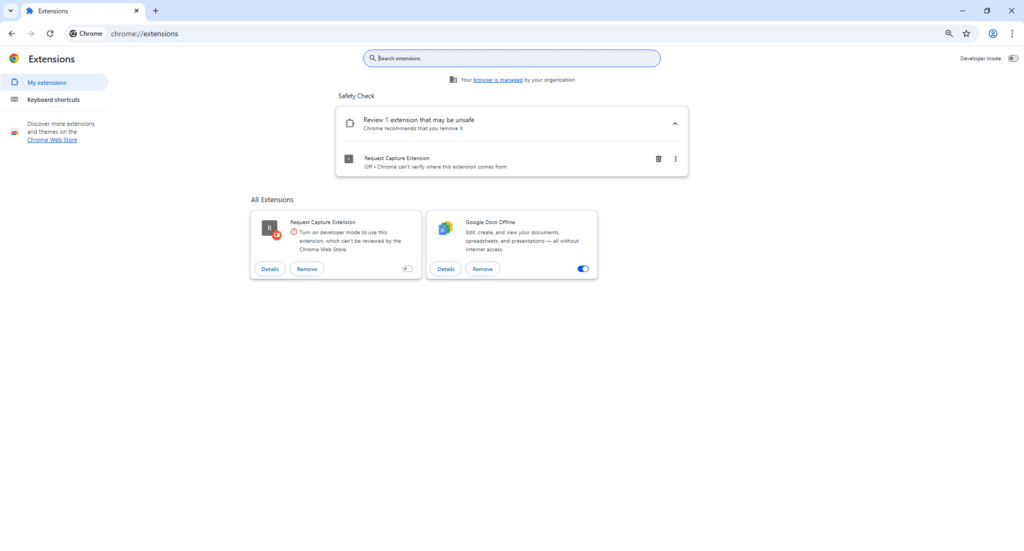Screen dimensions: 1024x551
Task: Toggle Developer mode switch
Action: pyautogui.click(x=1013, y=58)
